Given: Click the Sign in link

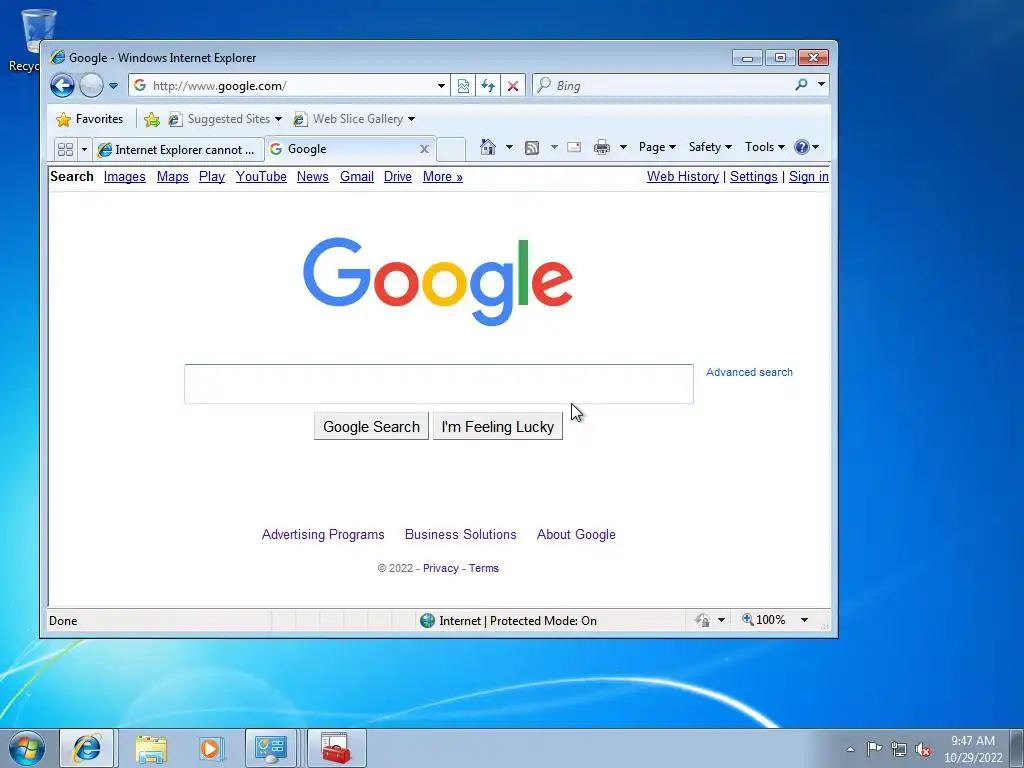Looking at the screenshot, I should (808, 177).
